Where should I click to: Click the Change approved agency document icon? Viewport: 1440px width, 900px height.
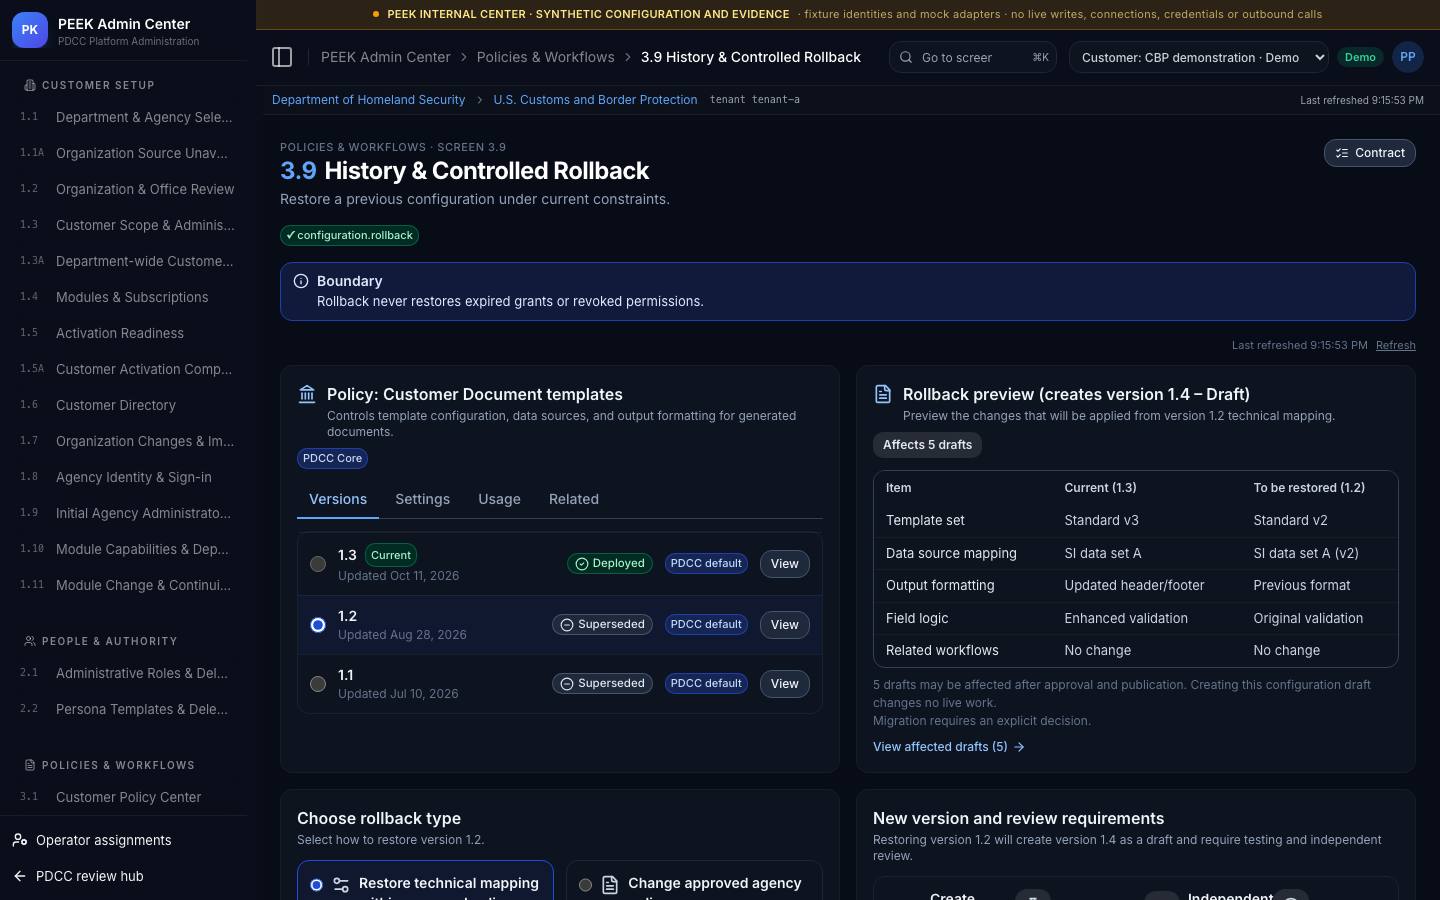610,885
